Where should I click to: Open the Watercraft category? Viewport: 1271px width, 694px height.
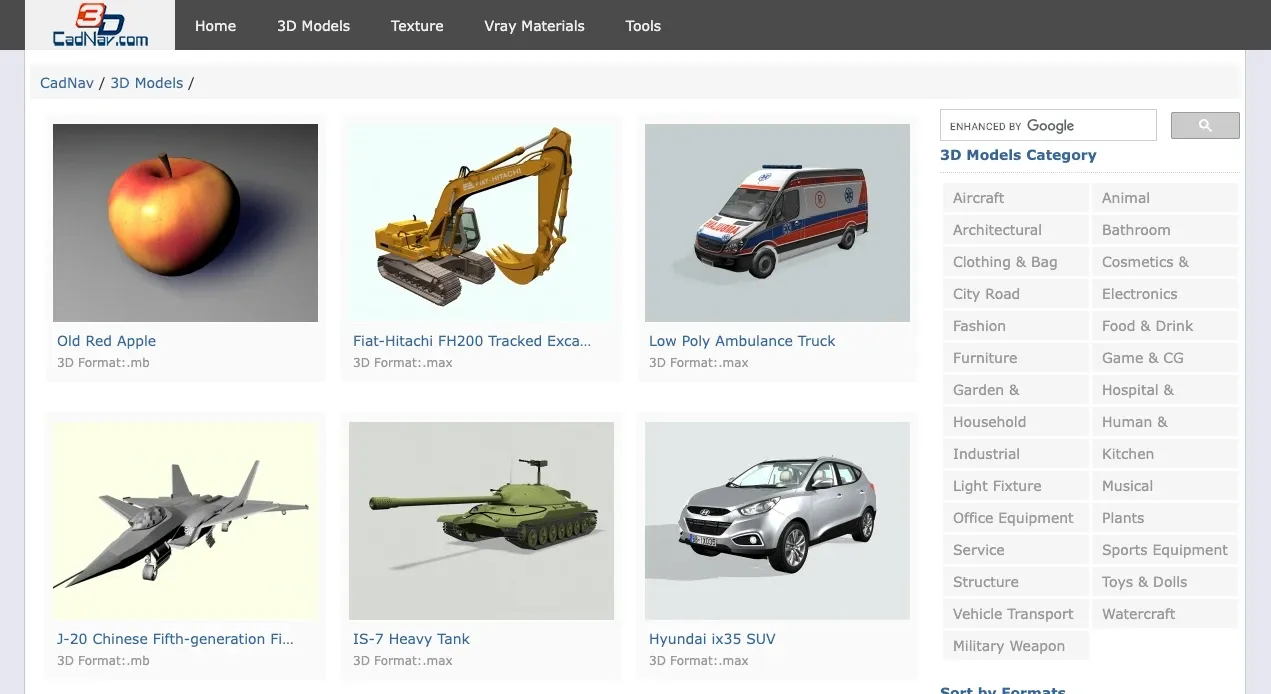pos(1164,614)
